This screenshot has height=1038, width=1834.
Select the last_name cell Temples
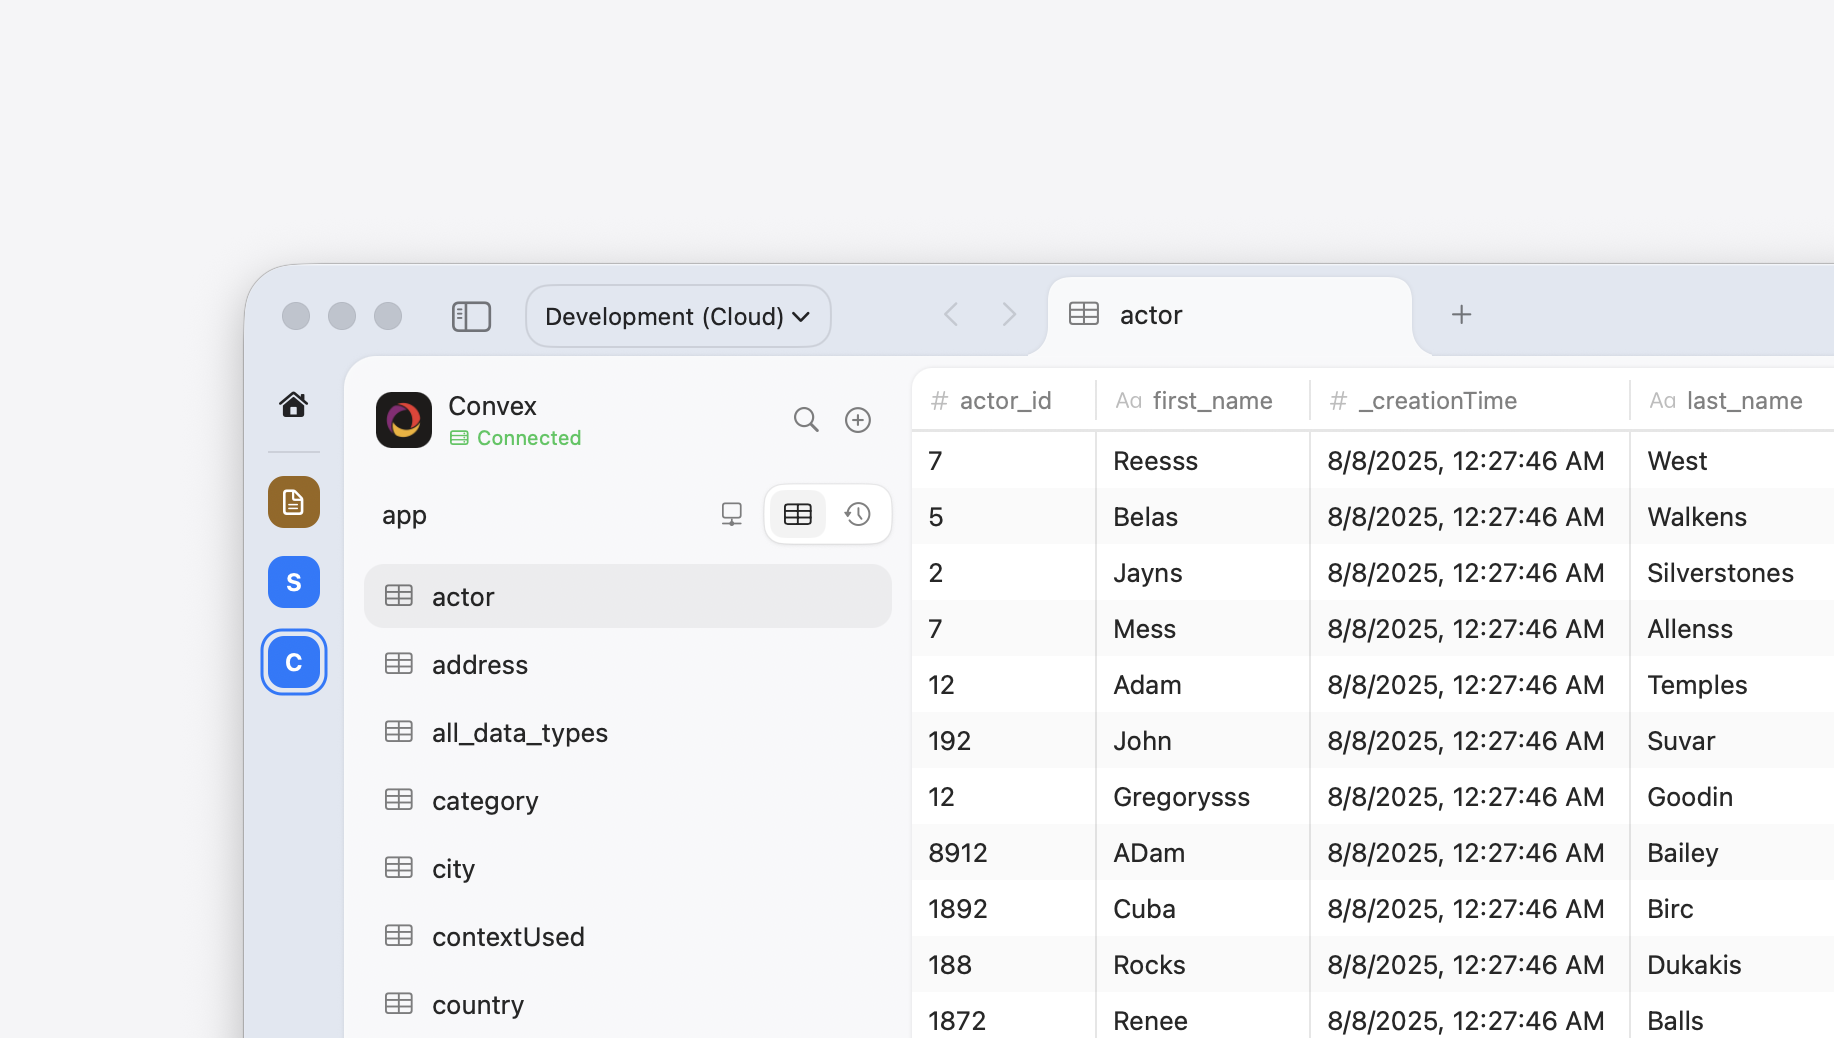coord(1733,685)
